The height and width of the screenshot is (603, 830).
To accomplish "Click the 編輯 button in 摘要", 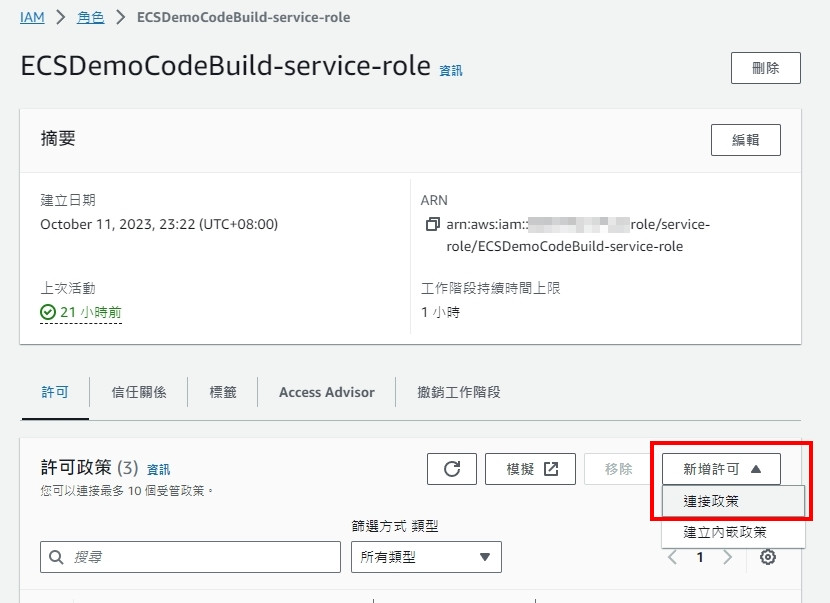I will tap(745, 140).
